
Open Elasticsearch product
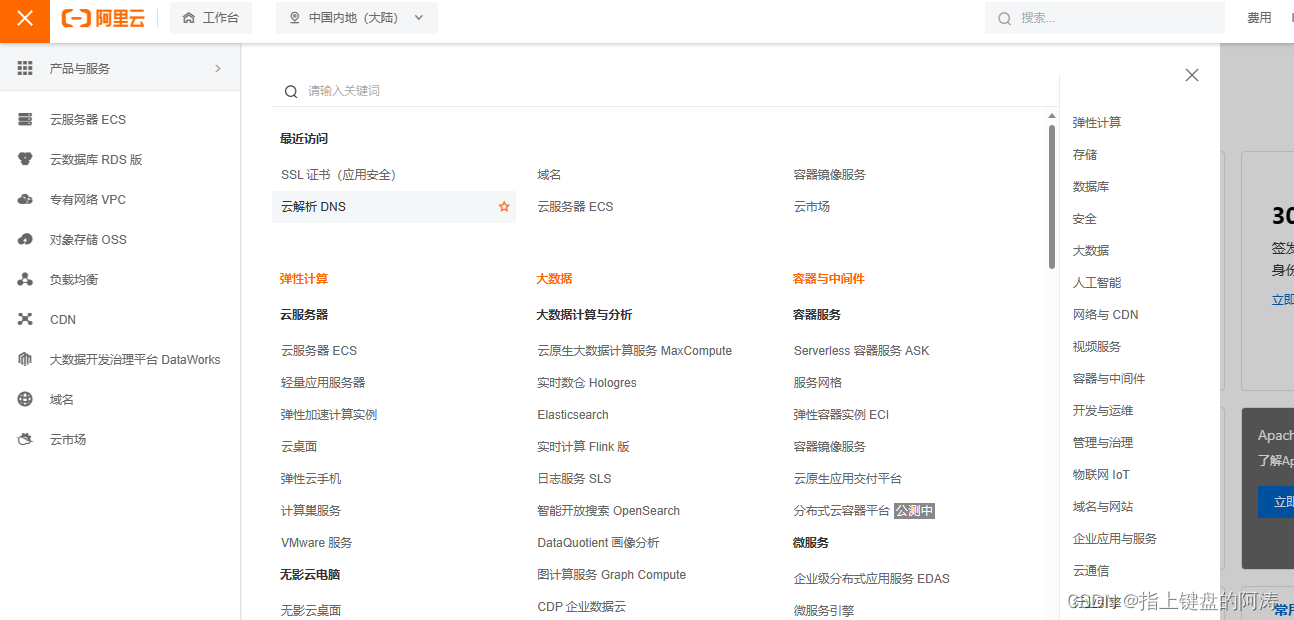click(573, 415)
